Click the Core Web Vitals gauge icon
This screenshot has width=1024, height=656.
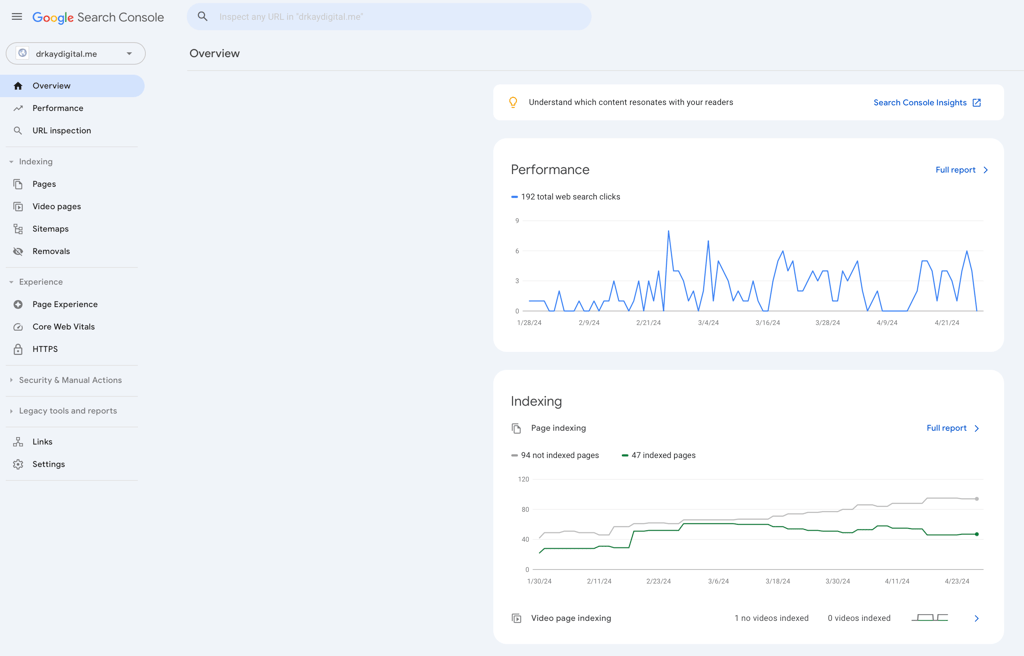(18, 327)
